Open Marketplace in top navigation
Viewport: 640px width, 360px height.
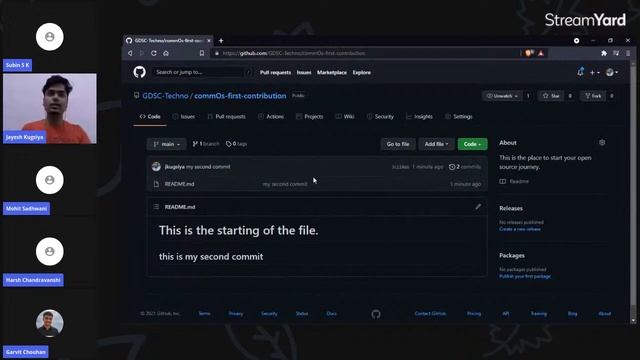click(x=332, y=73)
